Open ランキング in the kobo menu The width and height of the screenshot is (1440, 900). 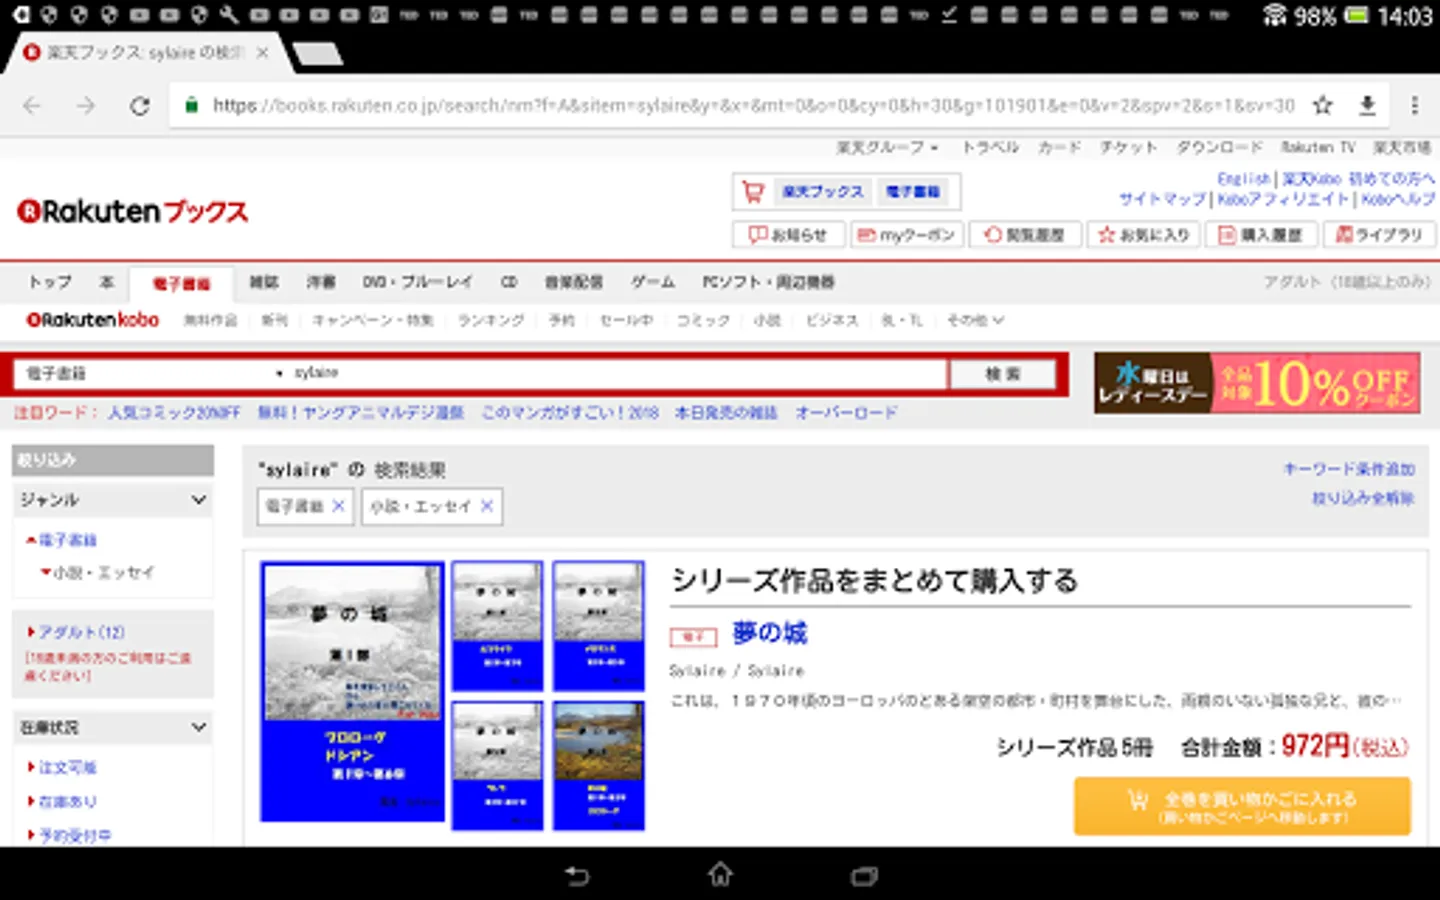tap(491, 320)
